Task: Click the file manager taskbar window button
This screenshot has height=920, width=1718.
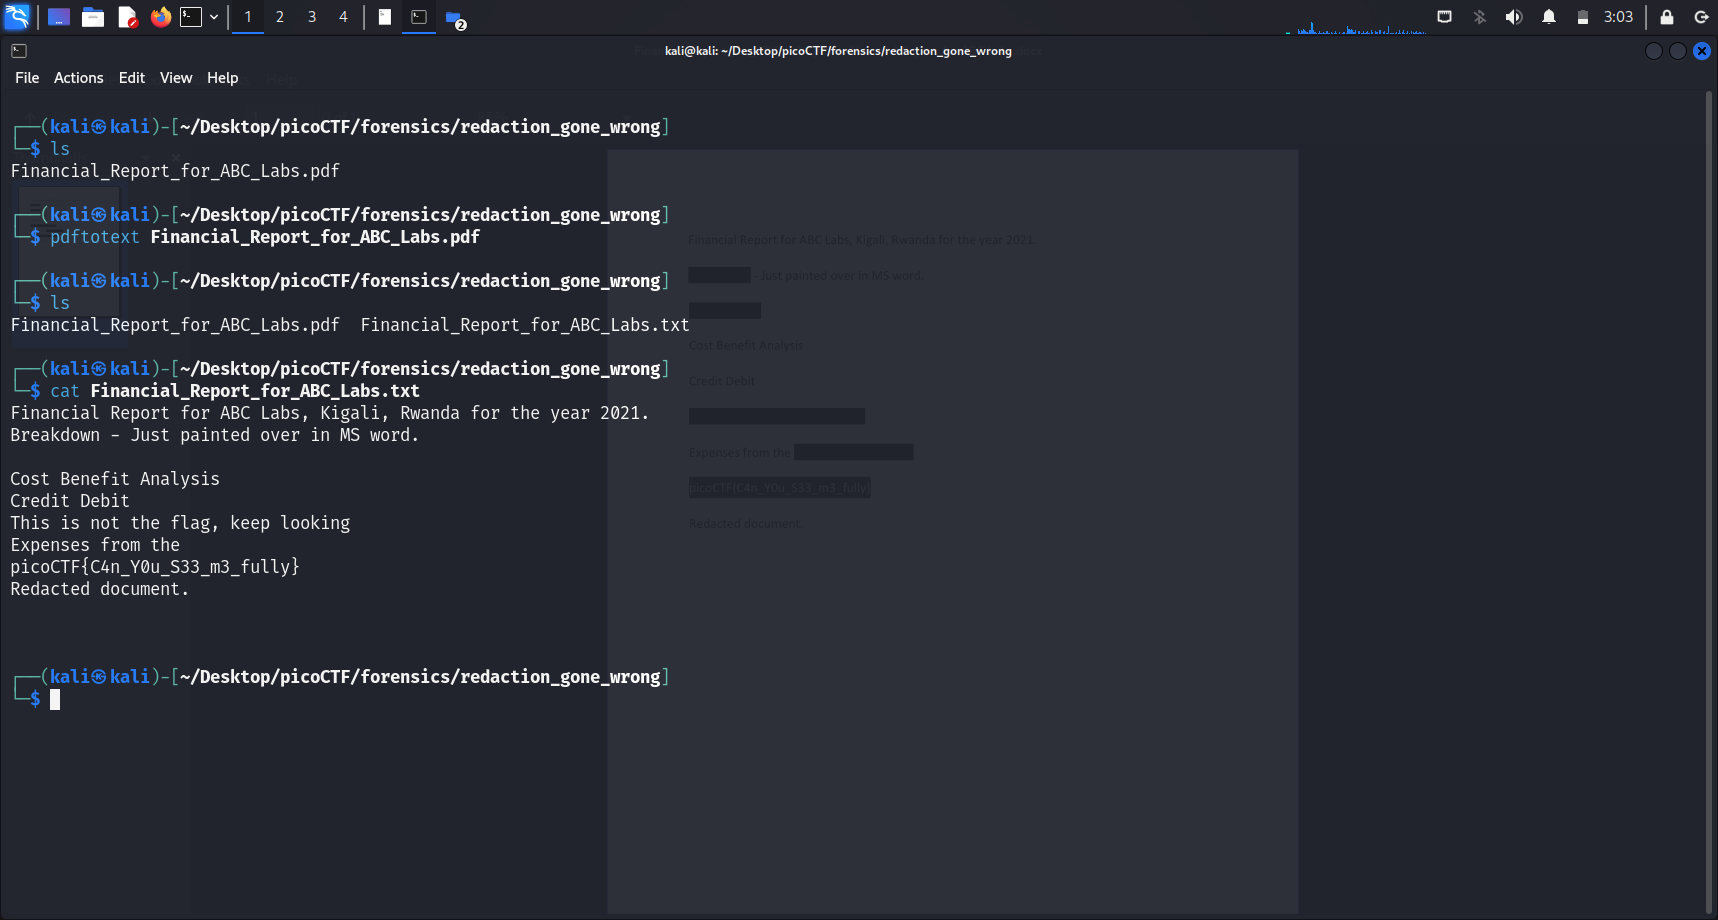Action: pos(455,18)
